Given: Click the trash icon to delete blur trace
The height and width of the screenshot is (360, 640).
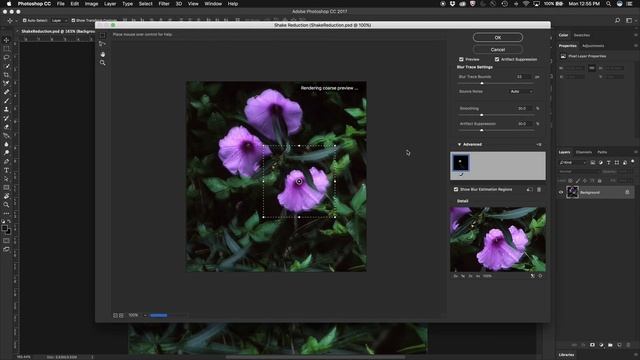Looking at the screenshot, I should tap(539, 189).
